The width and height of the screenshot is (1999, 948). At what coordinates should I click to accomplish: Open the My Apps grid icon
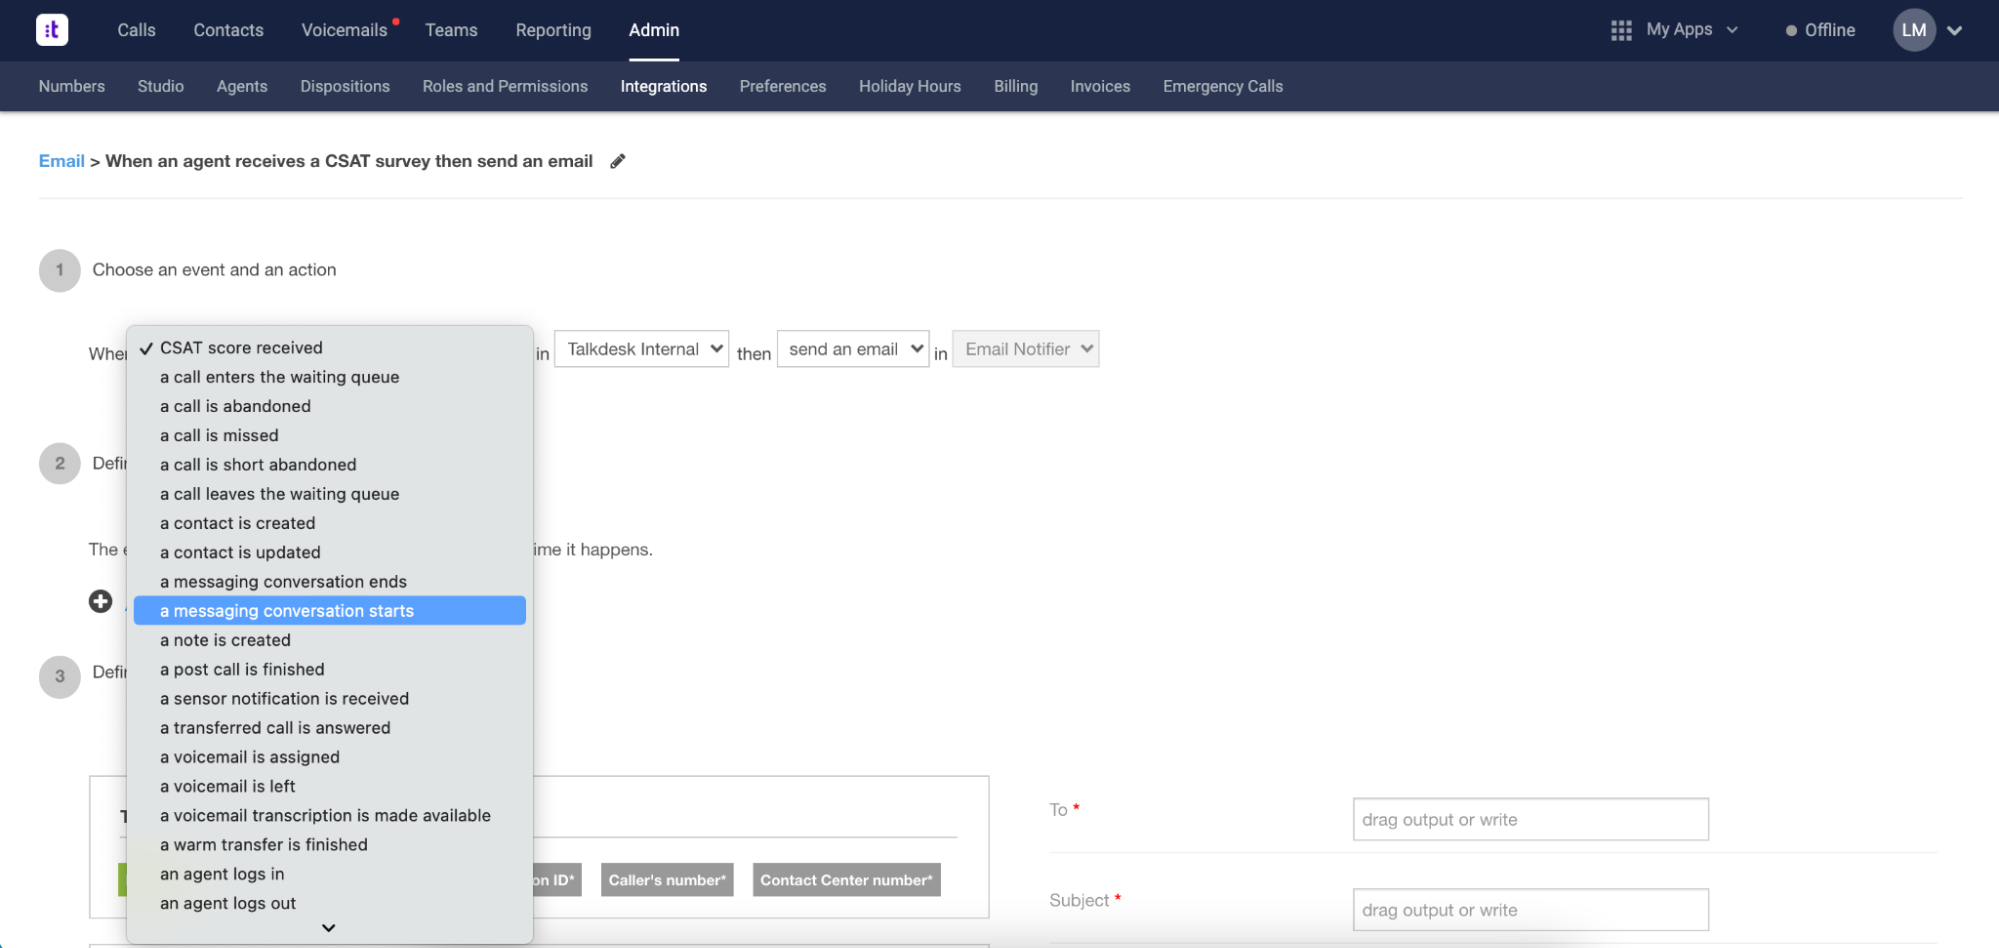tap(1621, 30)
